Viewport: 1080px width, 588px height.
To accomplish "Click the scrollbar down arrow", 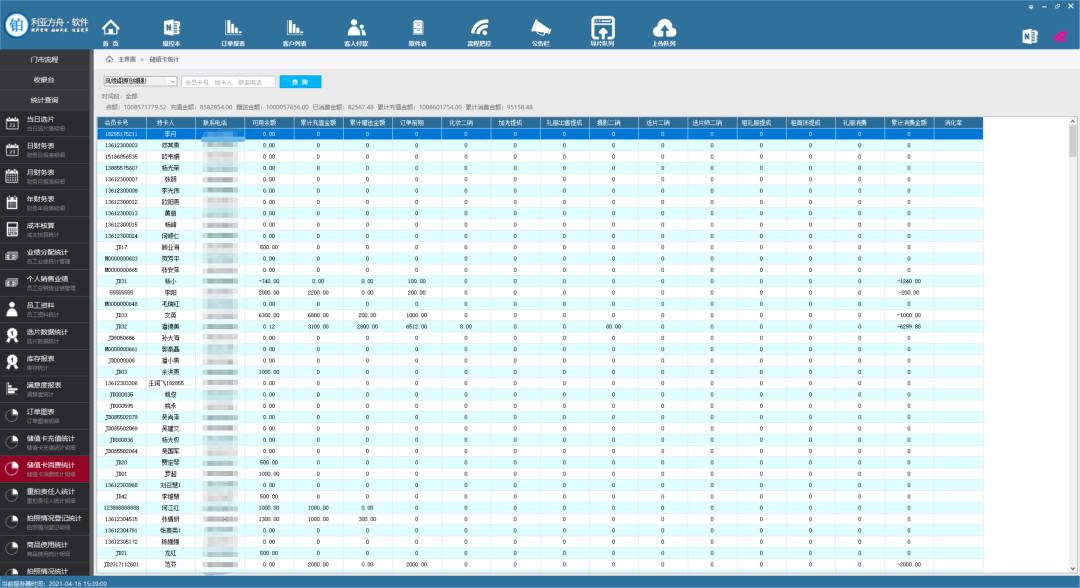I will pos(1072,569).
